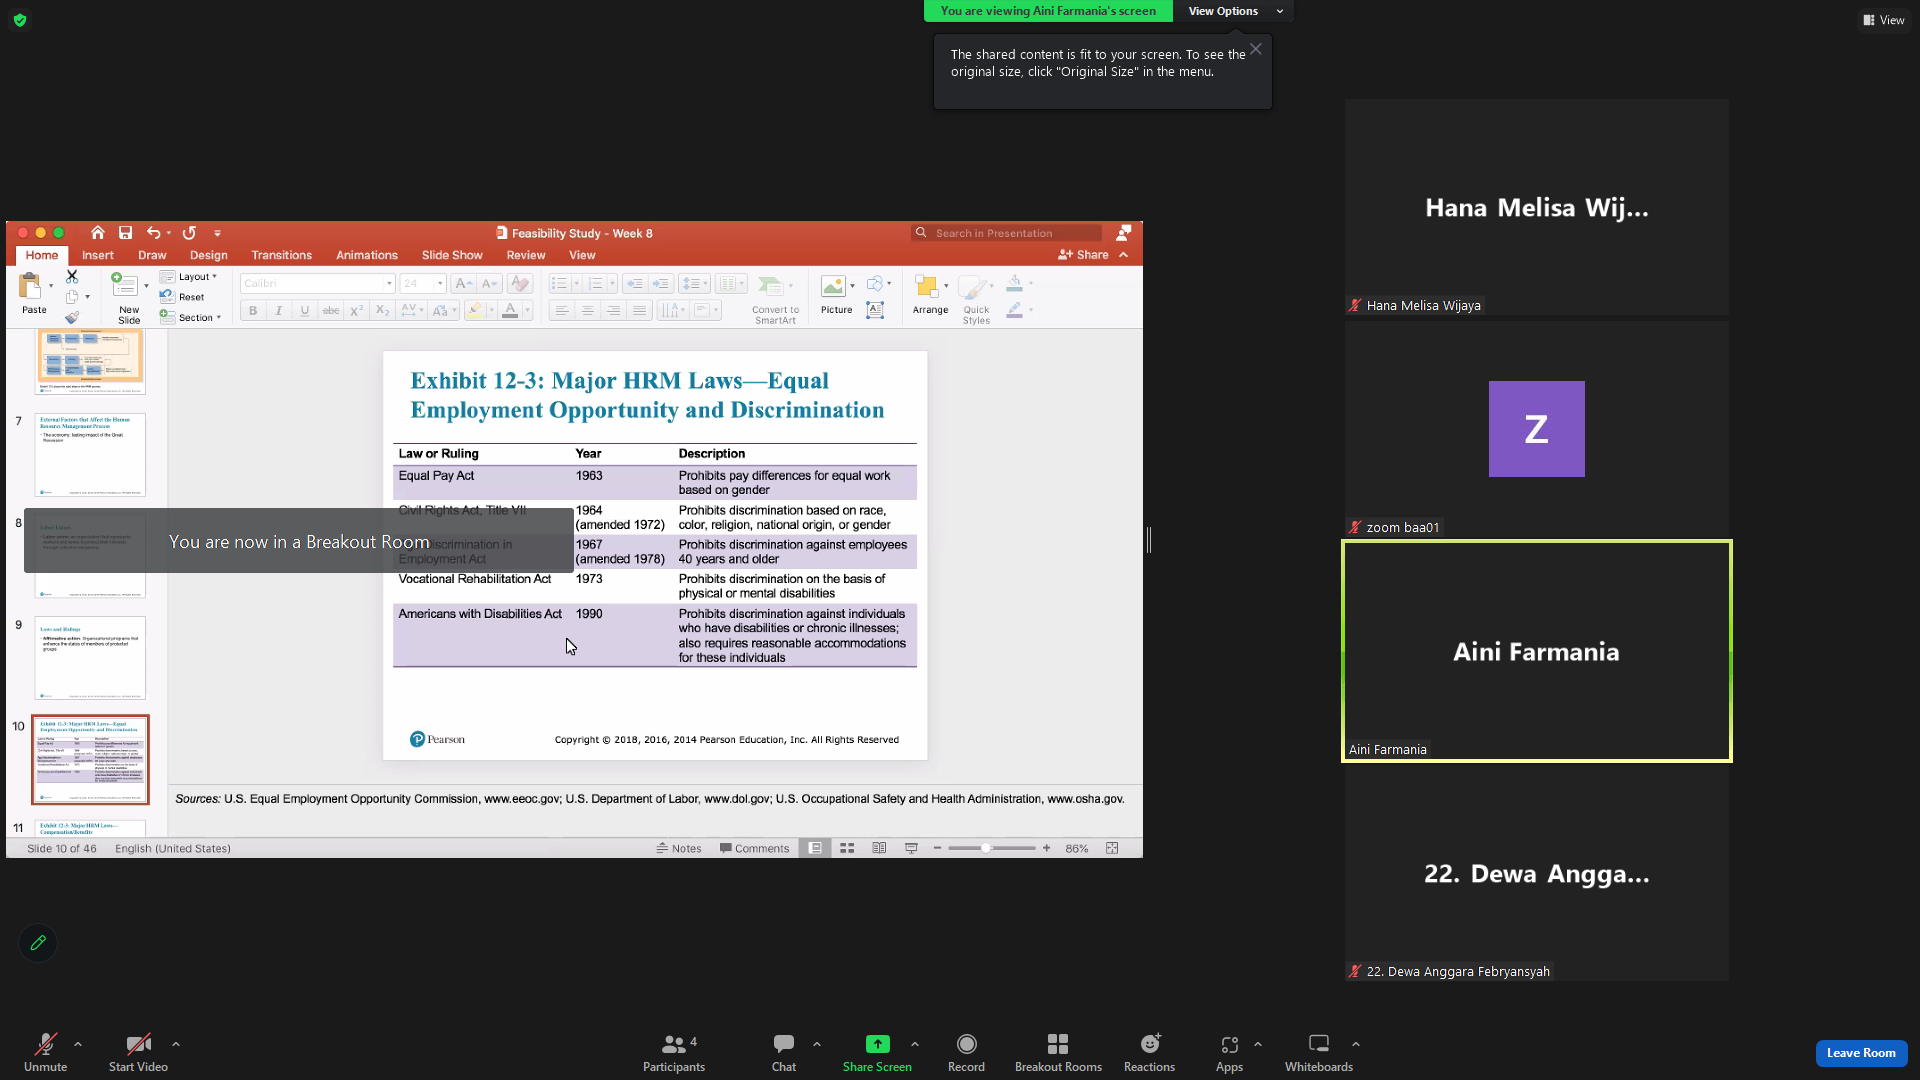Click the View button at top right
1920x1080 pixels.
click(1884, 20)
